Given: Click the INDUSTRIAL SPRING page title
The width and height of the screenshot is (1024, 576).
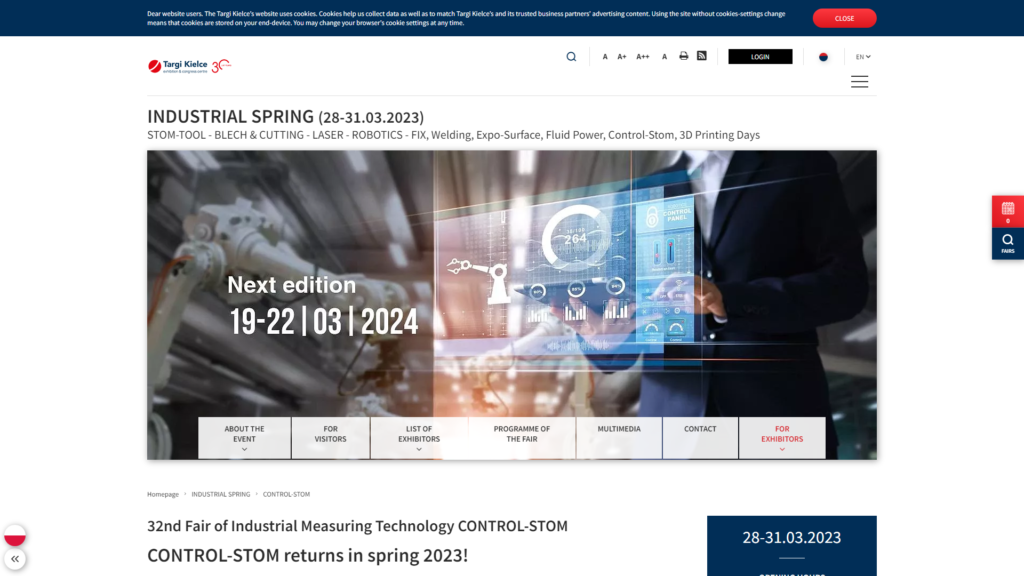Looking at the screenshot, I should tap(285, 117).
